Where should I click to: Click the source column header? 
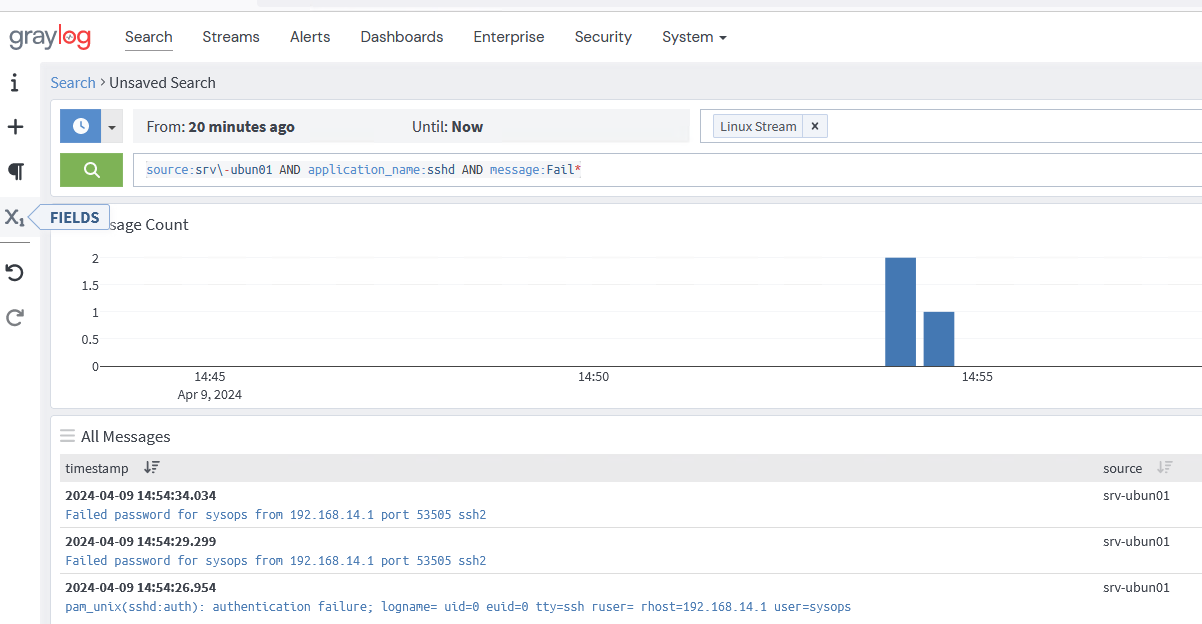pos(1122,468)
